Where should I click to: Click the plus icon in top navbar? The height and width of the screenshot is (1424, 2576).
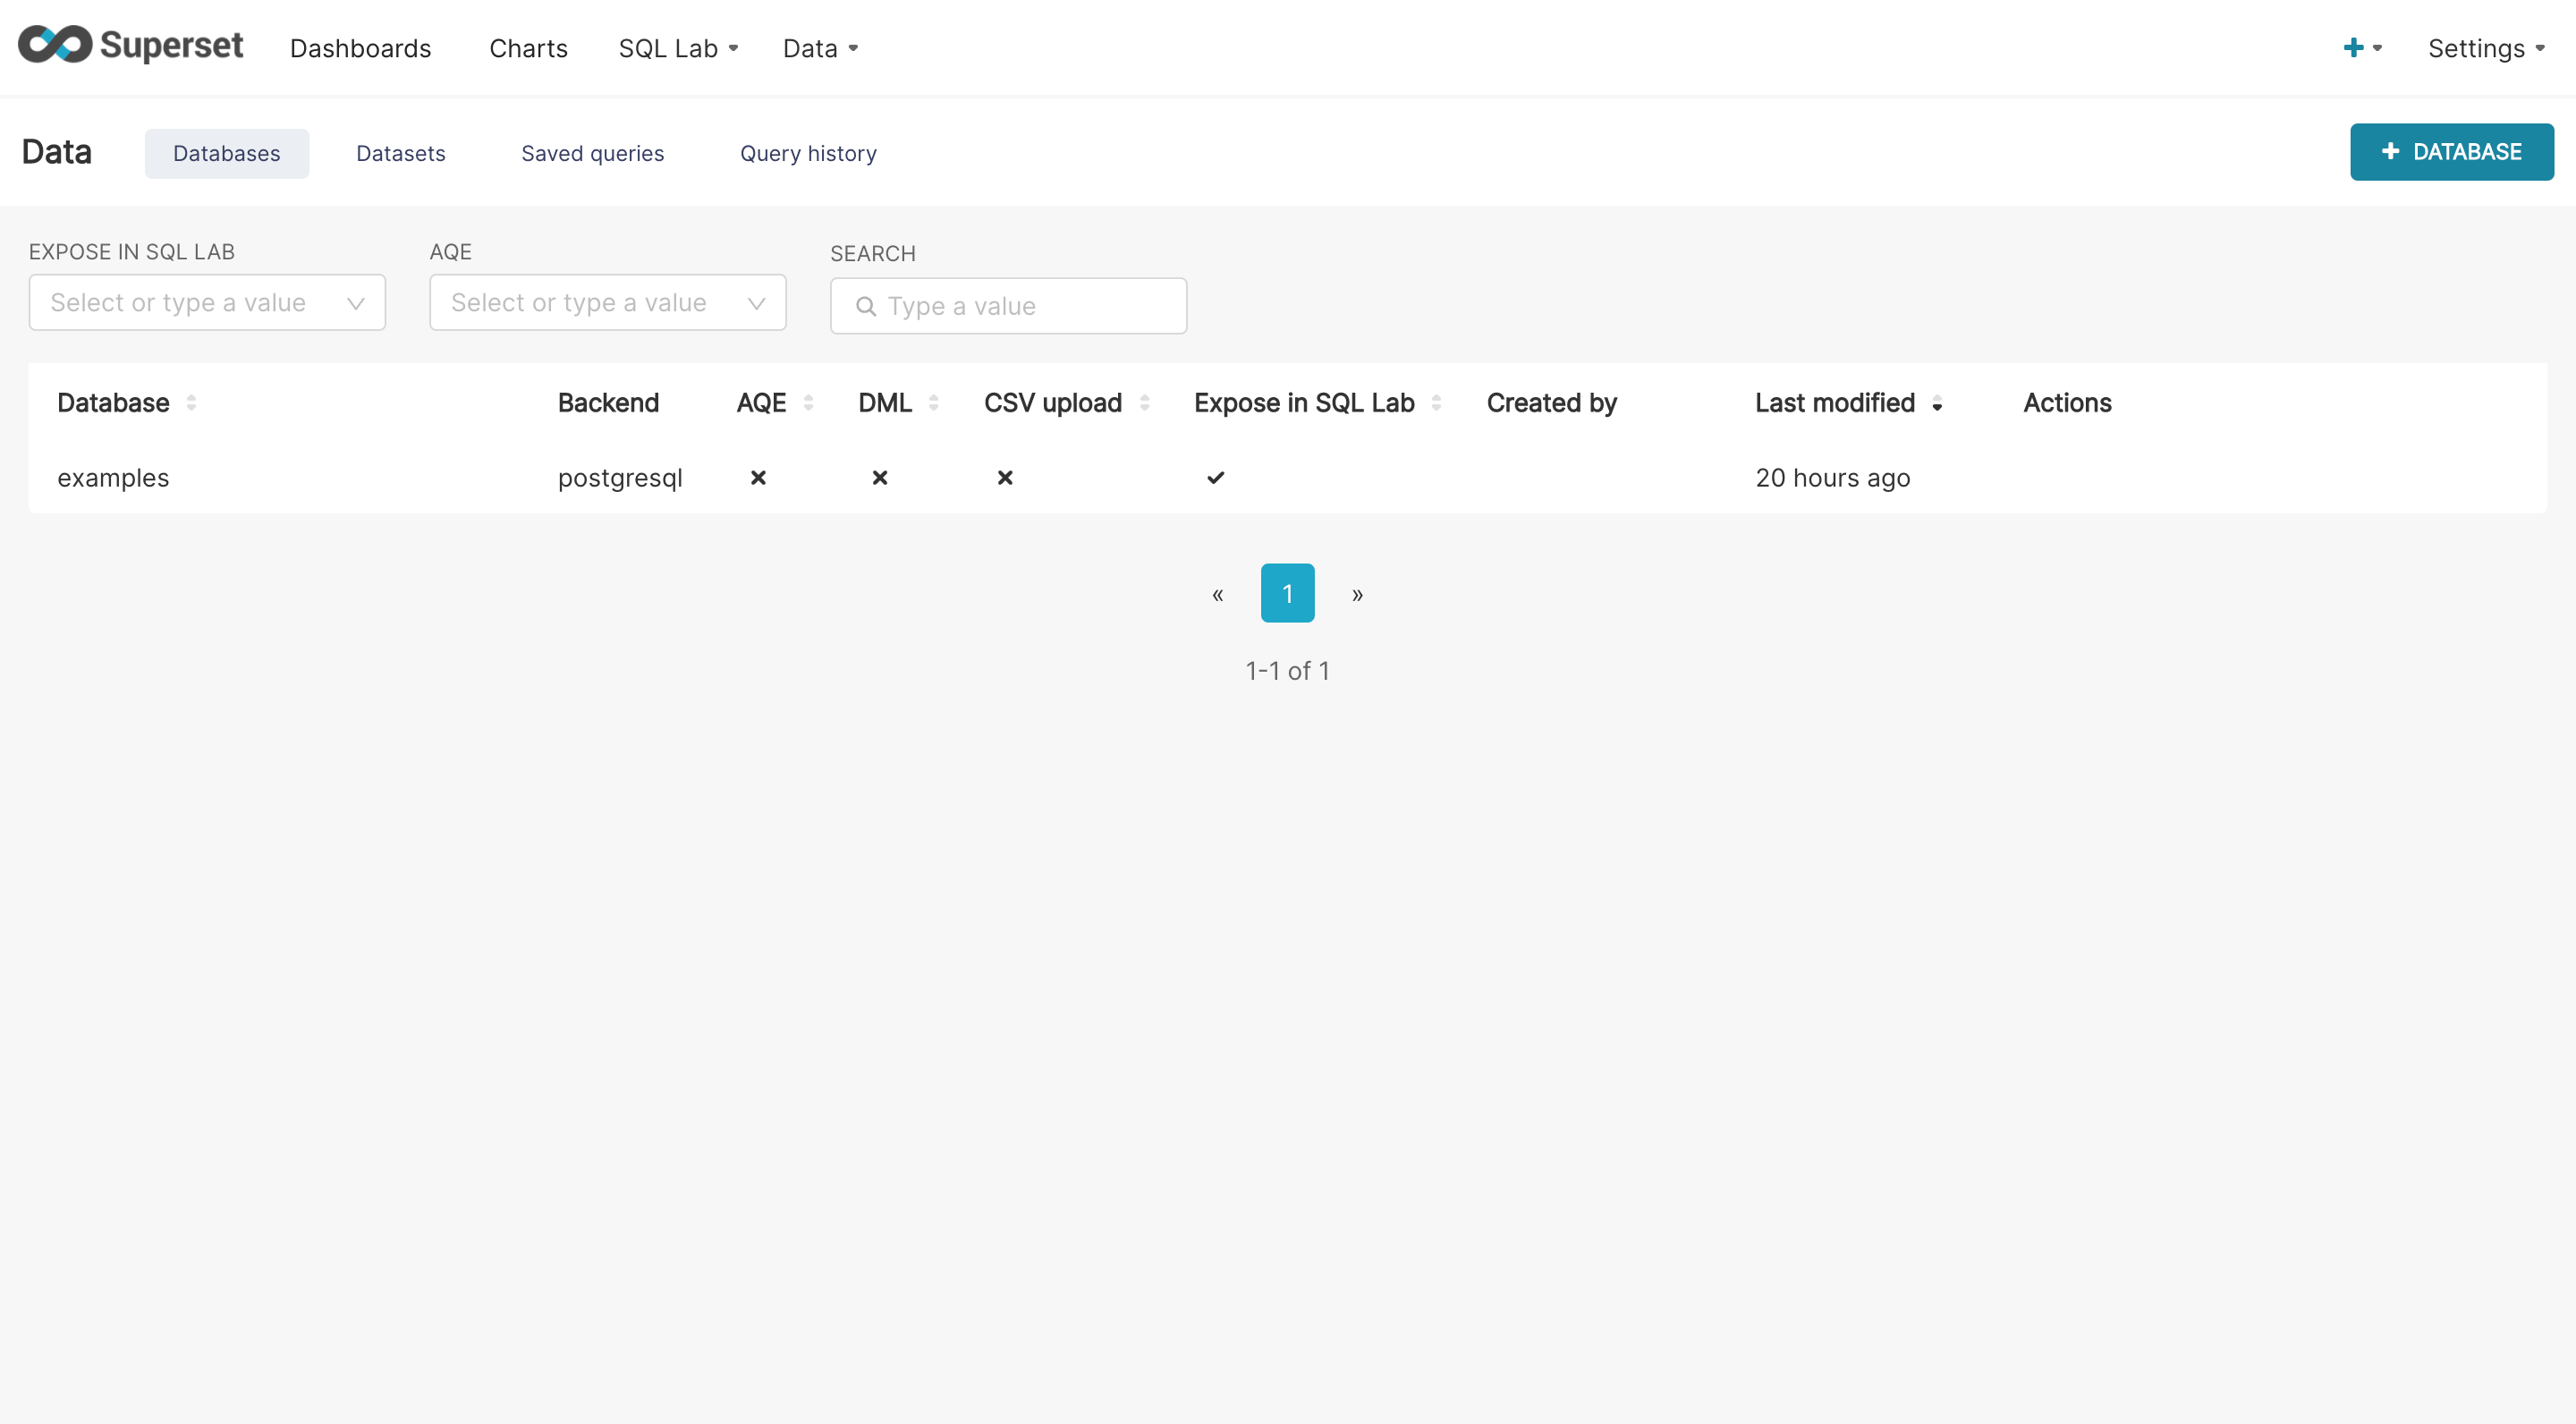[2353, 48]
